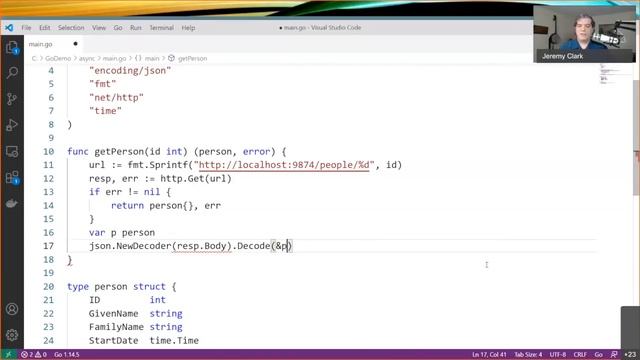Open the Source Control view
This screenshot has height=360, width=640.
12,99
